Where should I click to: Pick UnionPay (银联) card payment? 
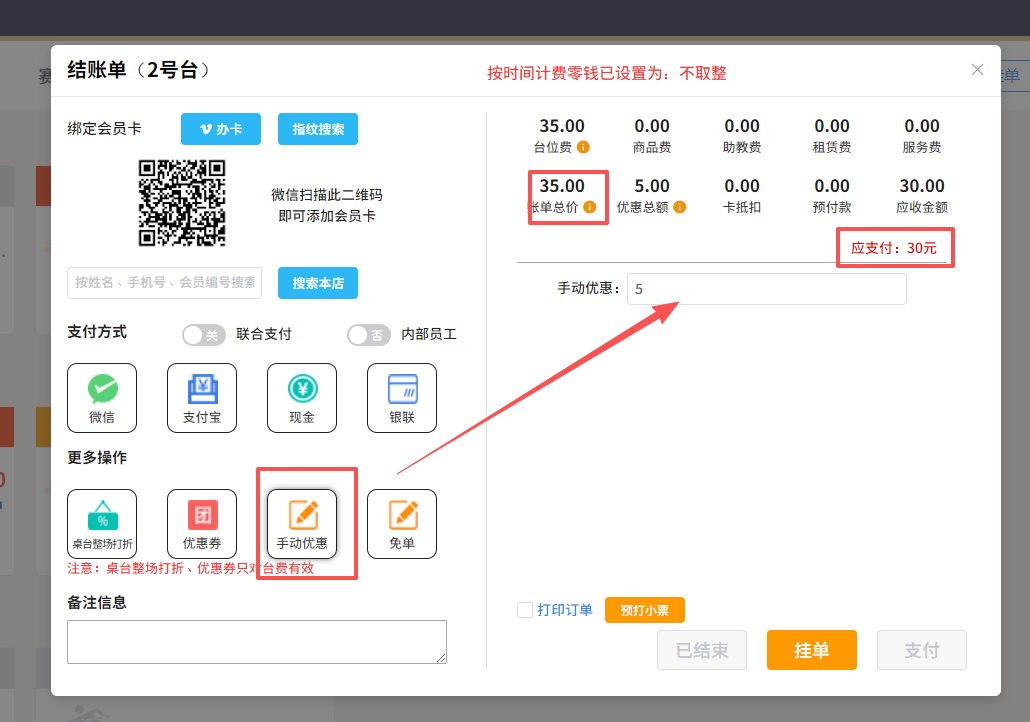point(402,397)
